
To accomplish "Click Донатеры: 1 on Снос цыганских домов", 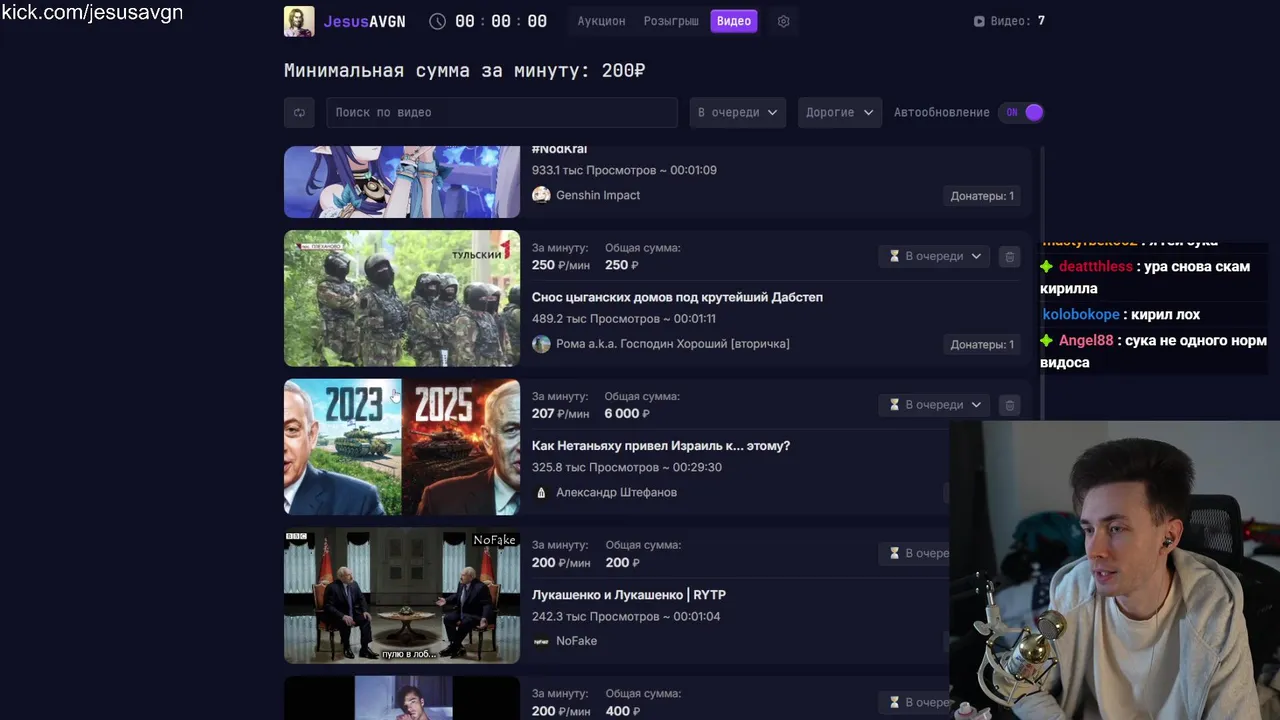I will 982,344.
